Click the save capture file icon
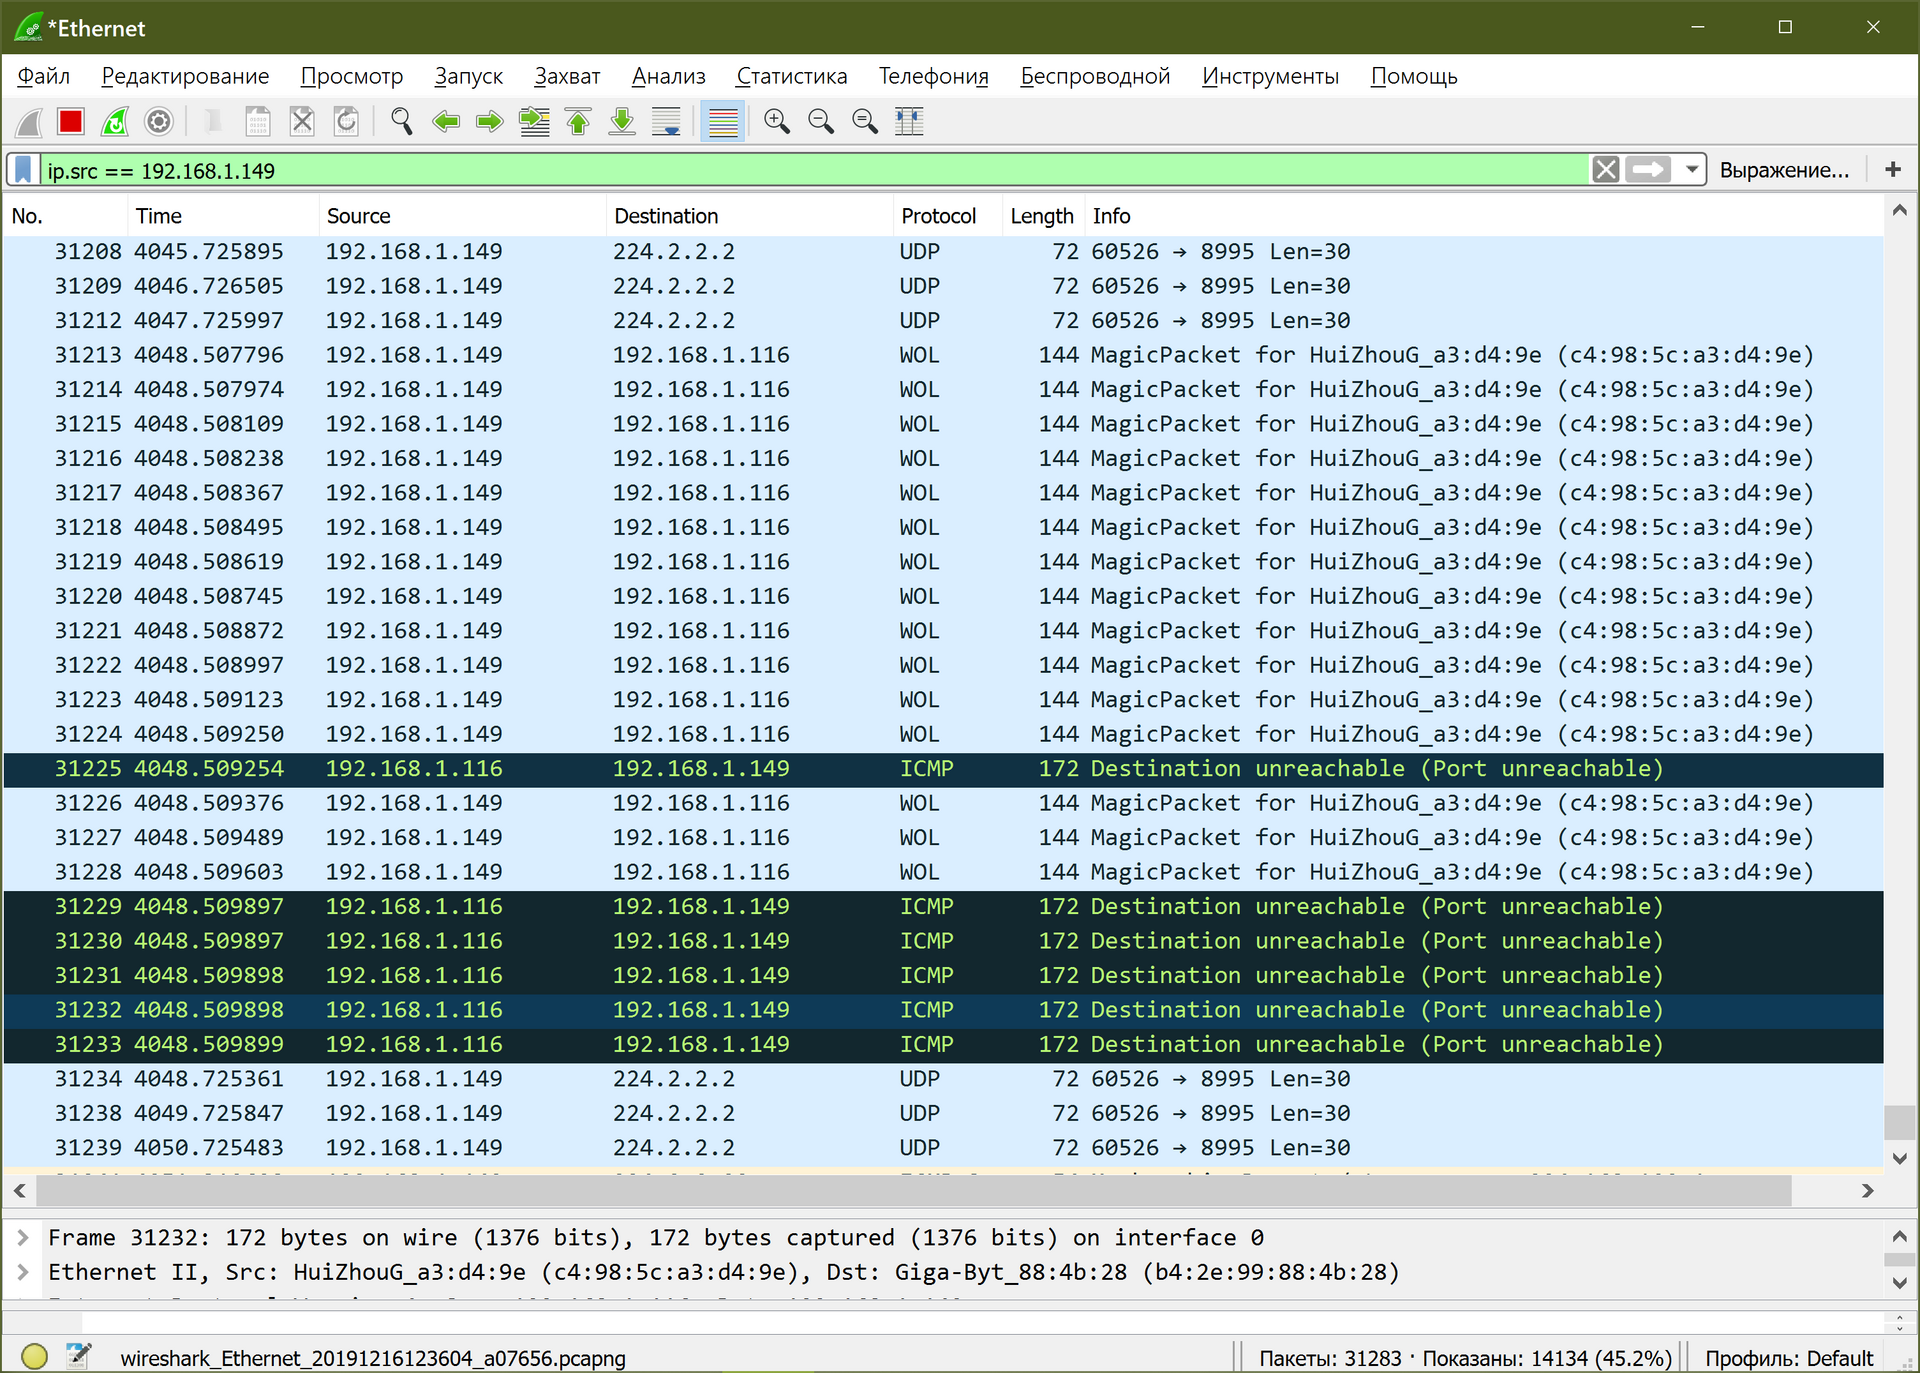This screenshot has height=1373, width=1920. 258,122
